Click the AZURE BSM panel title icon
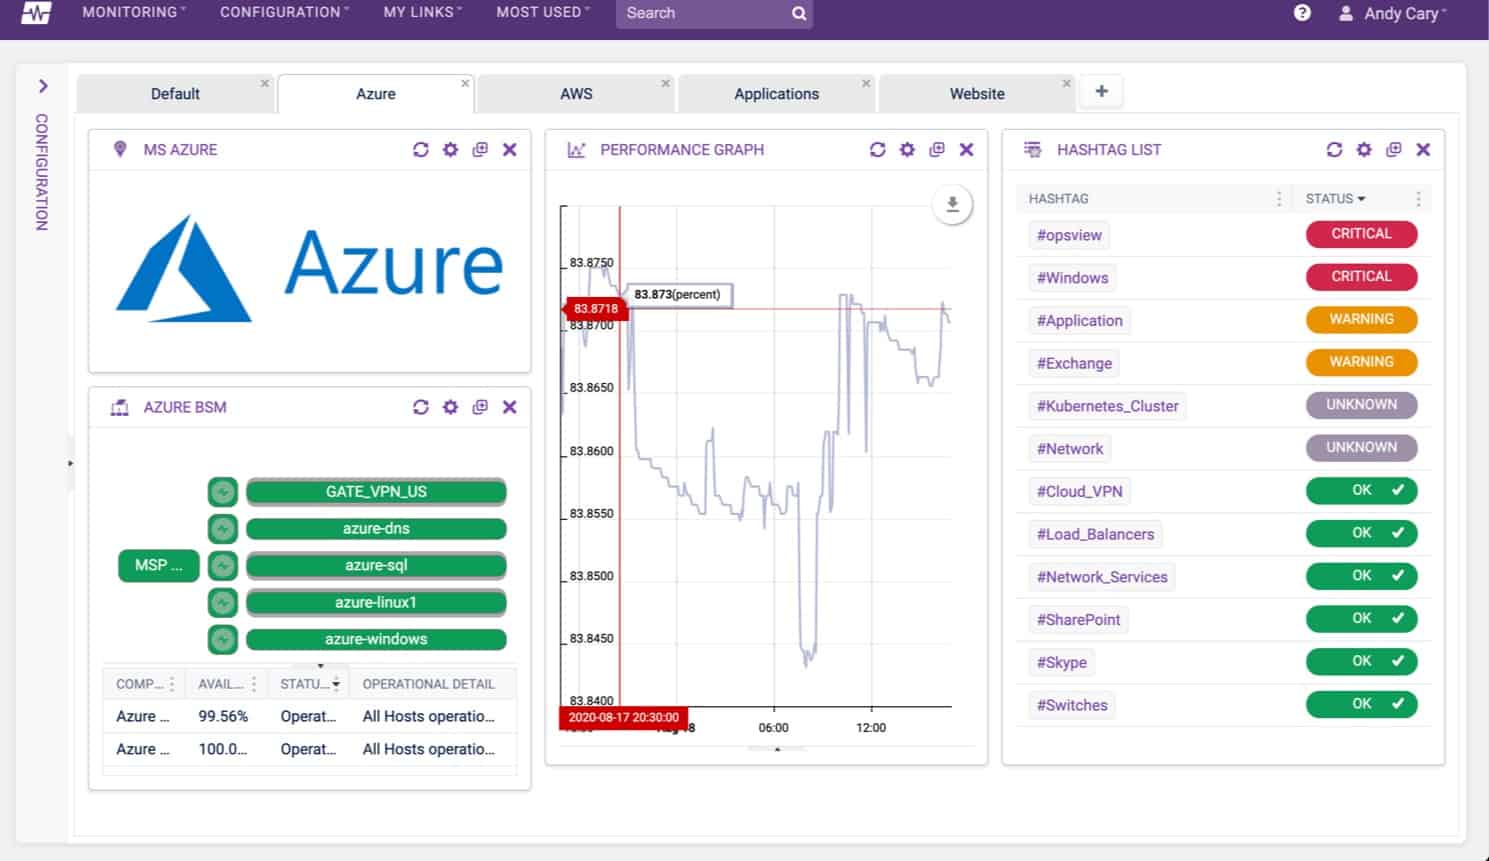 (x=120, y=407)
